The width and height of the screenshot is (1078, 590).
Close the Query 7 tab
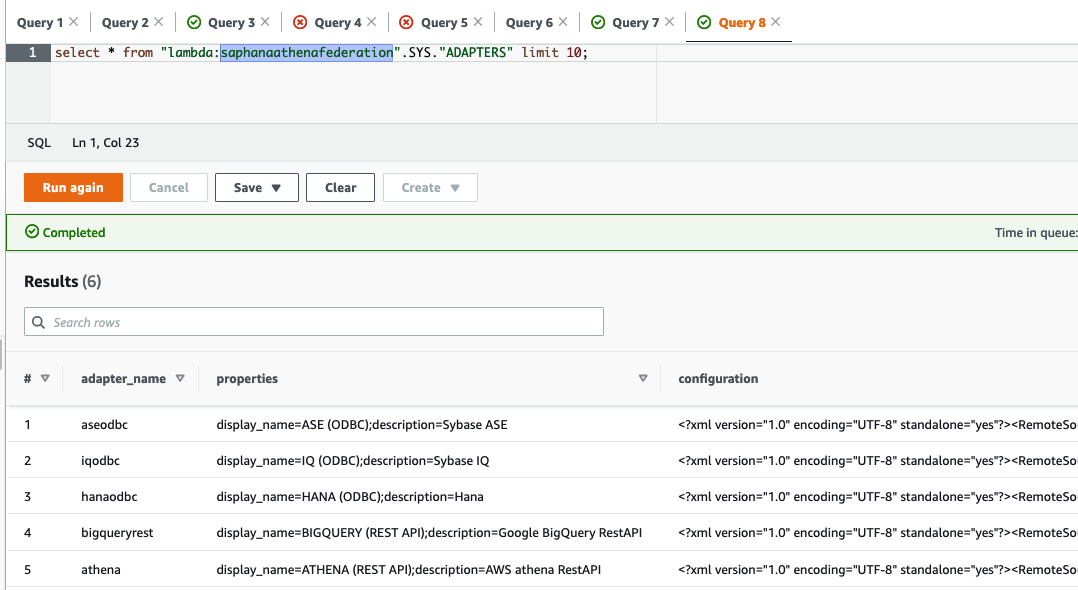(669, 22)
